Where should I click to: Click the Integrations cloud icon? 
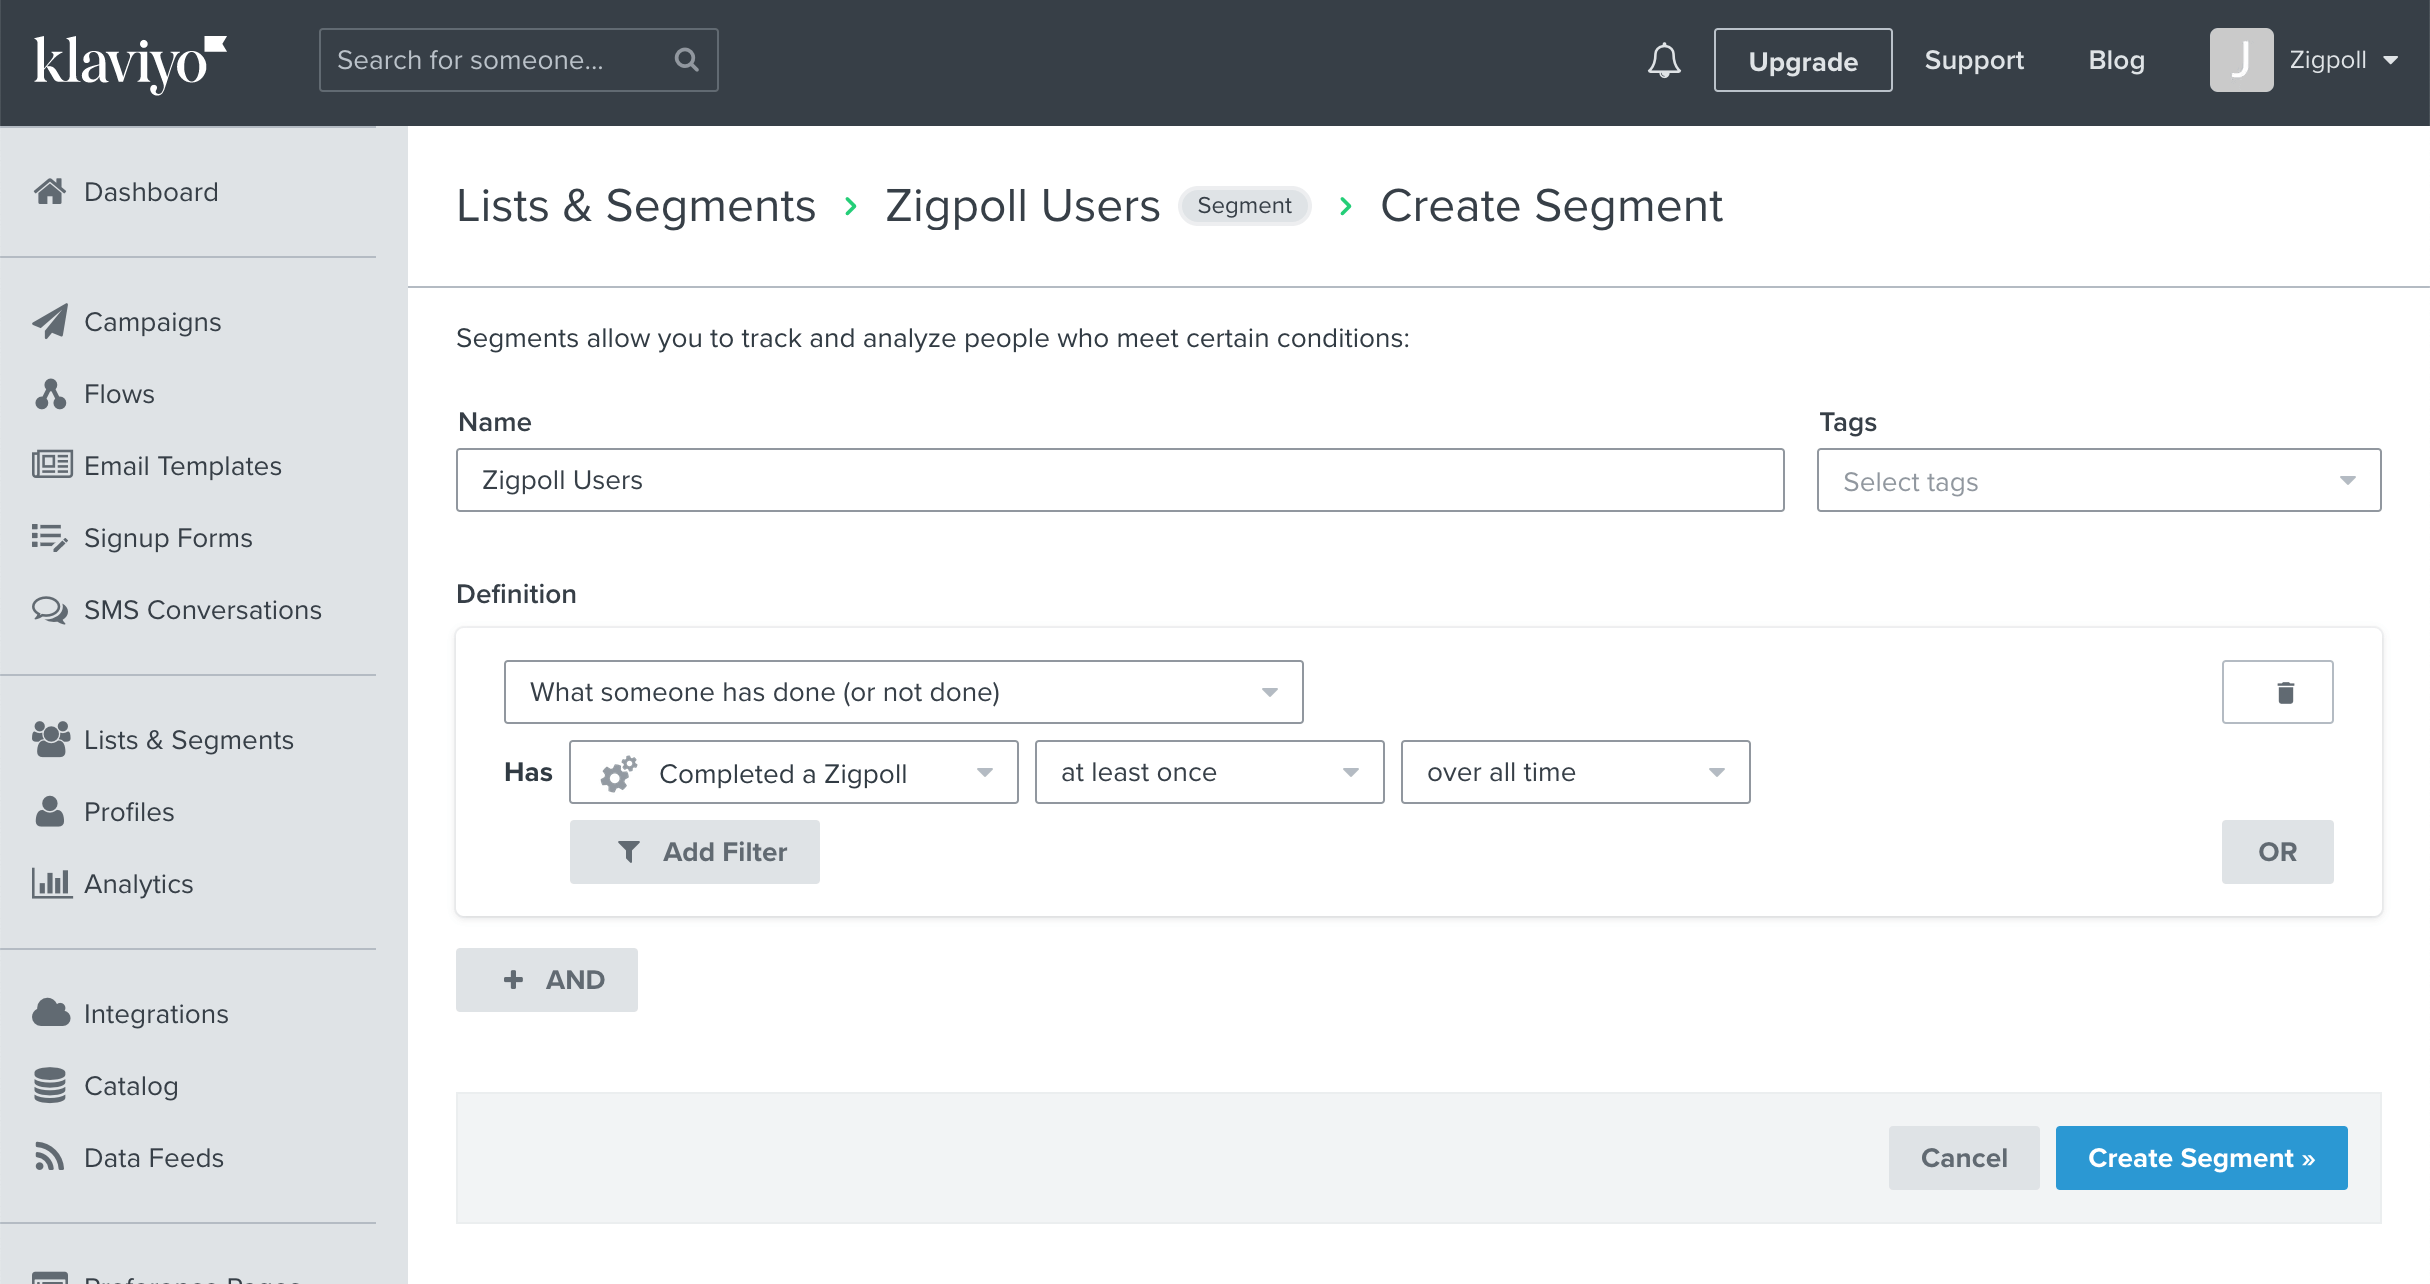(x=51, y=1012)
